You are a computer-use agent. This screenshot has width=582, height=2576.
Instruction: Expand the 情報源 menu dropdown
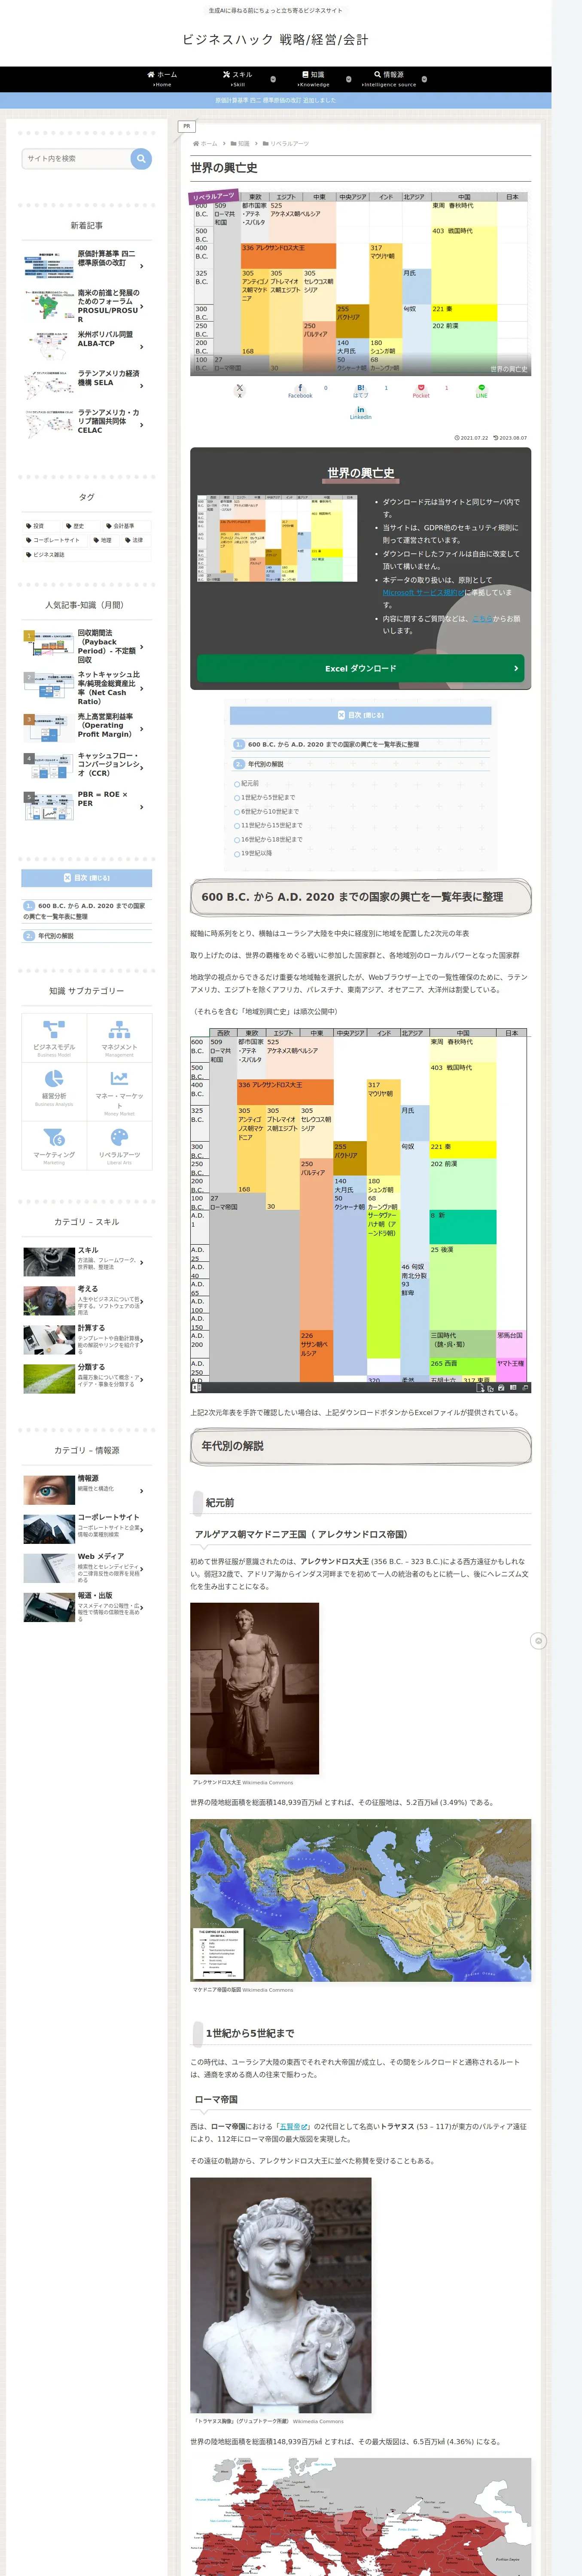(424, 79)
